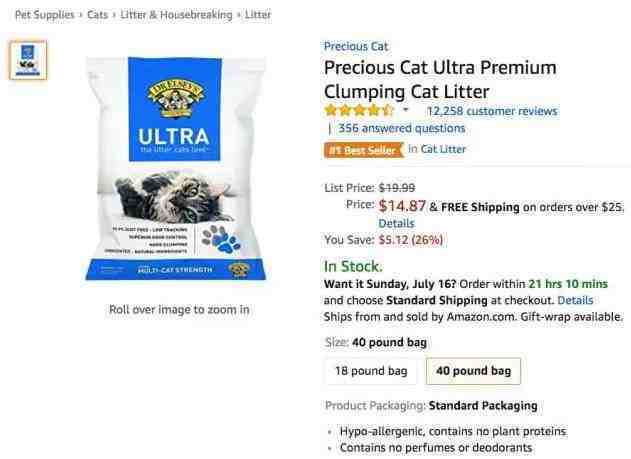
Task: Go to Litter breadcrumb
Action: pos(258,15)
